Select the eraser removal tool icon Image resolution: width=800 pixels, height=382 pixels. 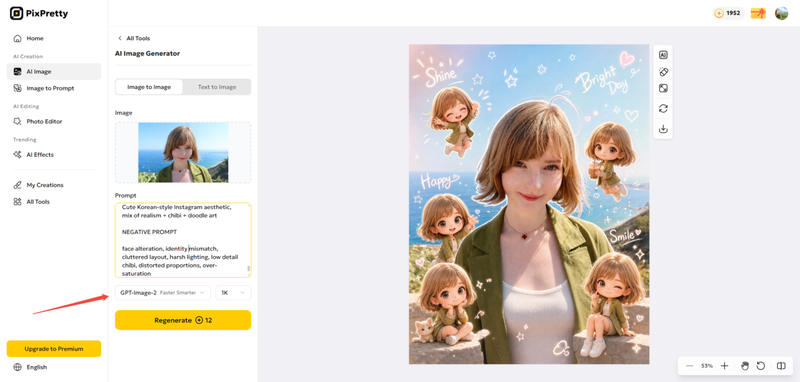tap(663, 72)
